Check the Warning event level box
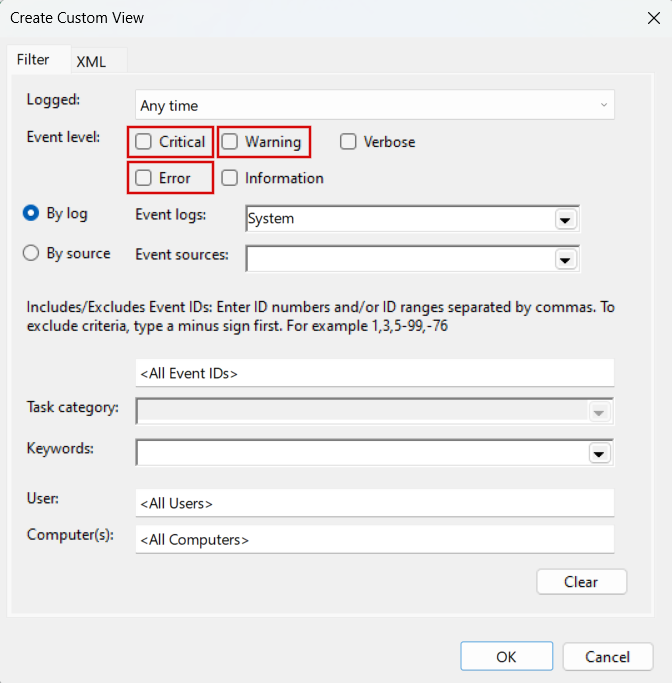 [230, 142]
